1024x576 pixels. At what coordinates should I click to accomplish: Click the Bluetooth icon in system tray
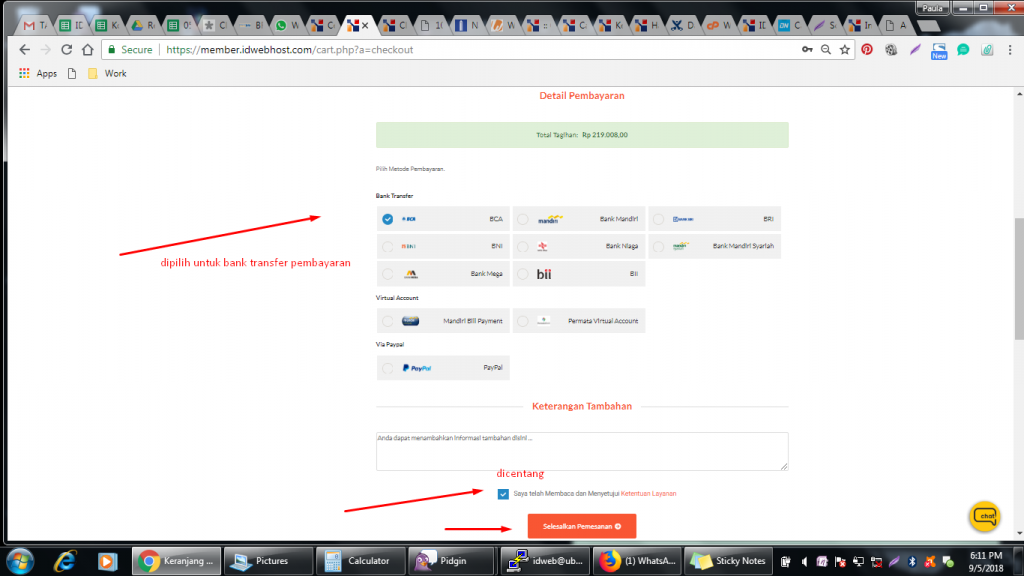tap(912, 562)
